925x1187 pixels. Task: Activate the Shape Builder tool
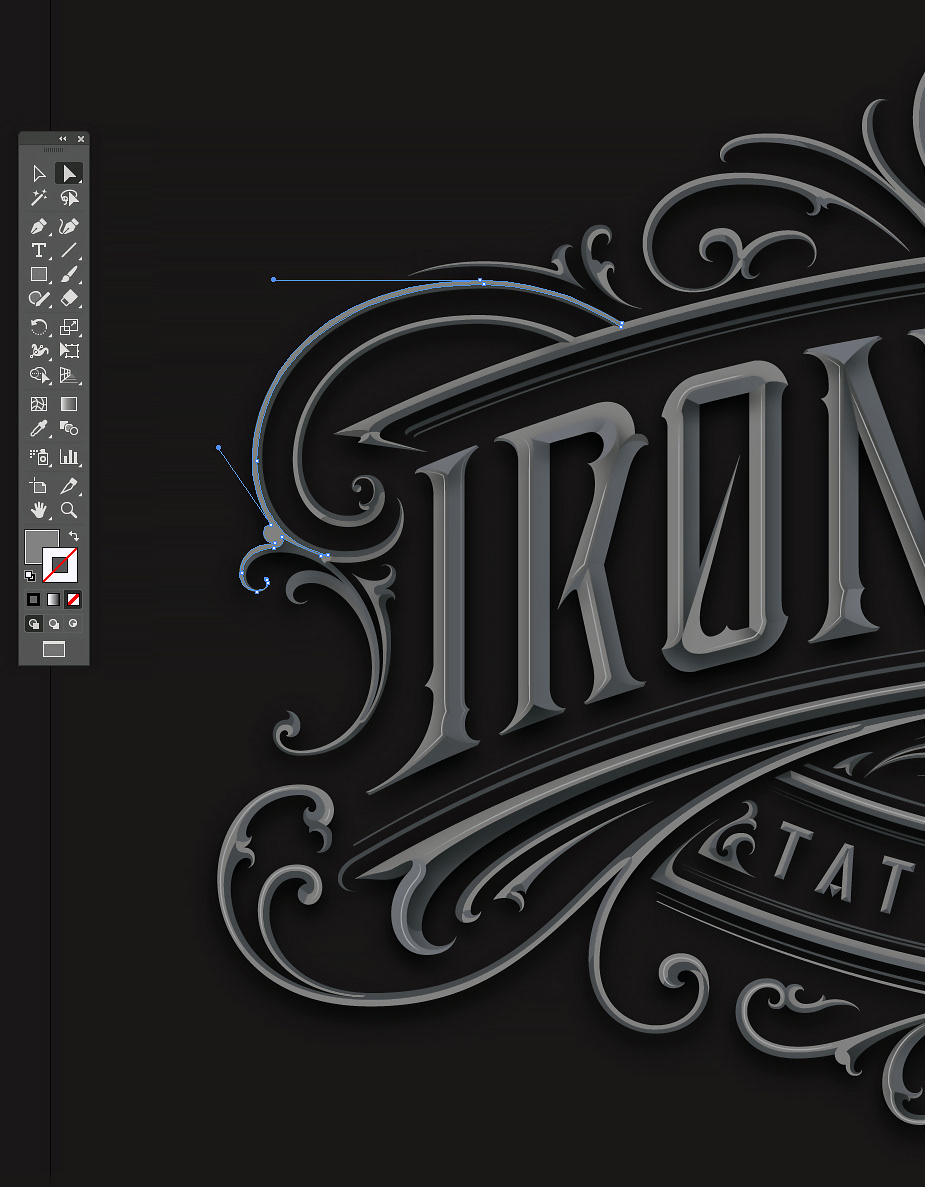coord(39,375)
